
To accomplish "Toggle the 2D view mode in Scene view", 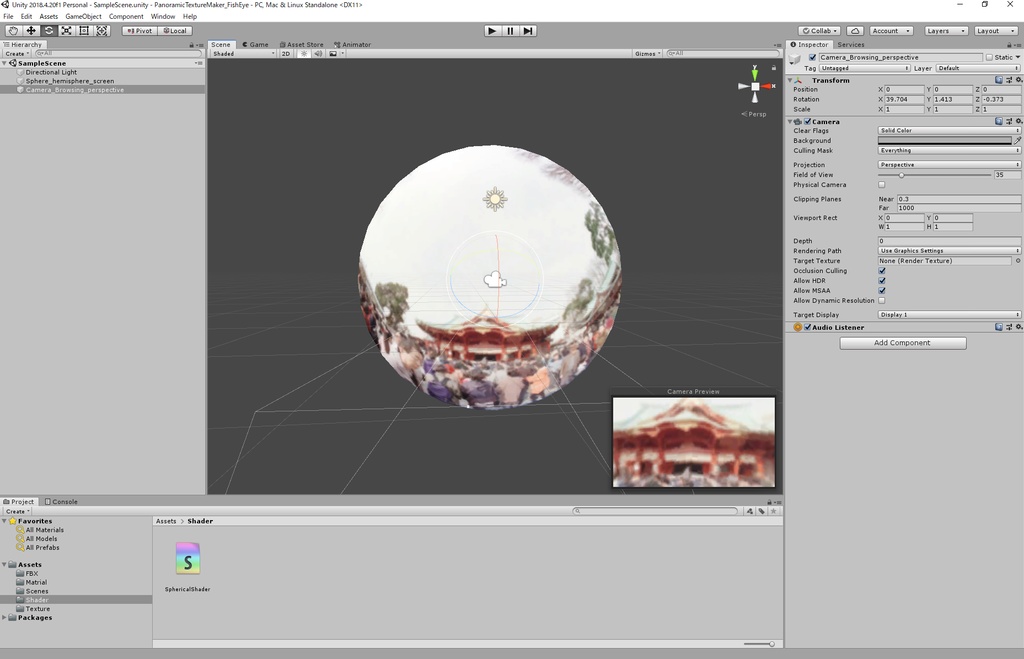I will pos(286,53).
